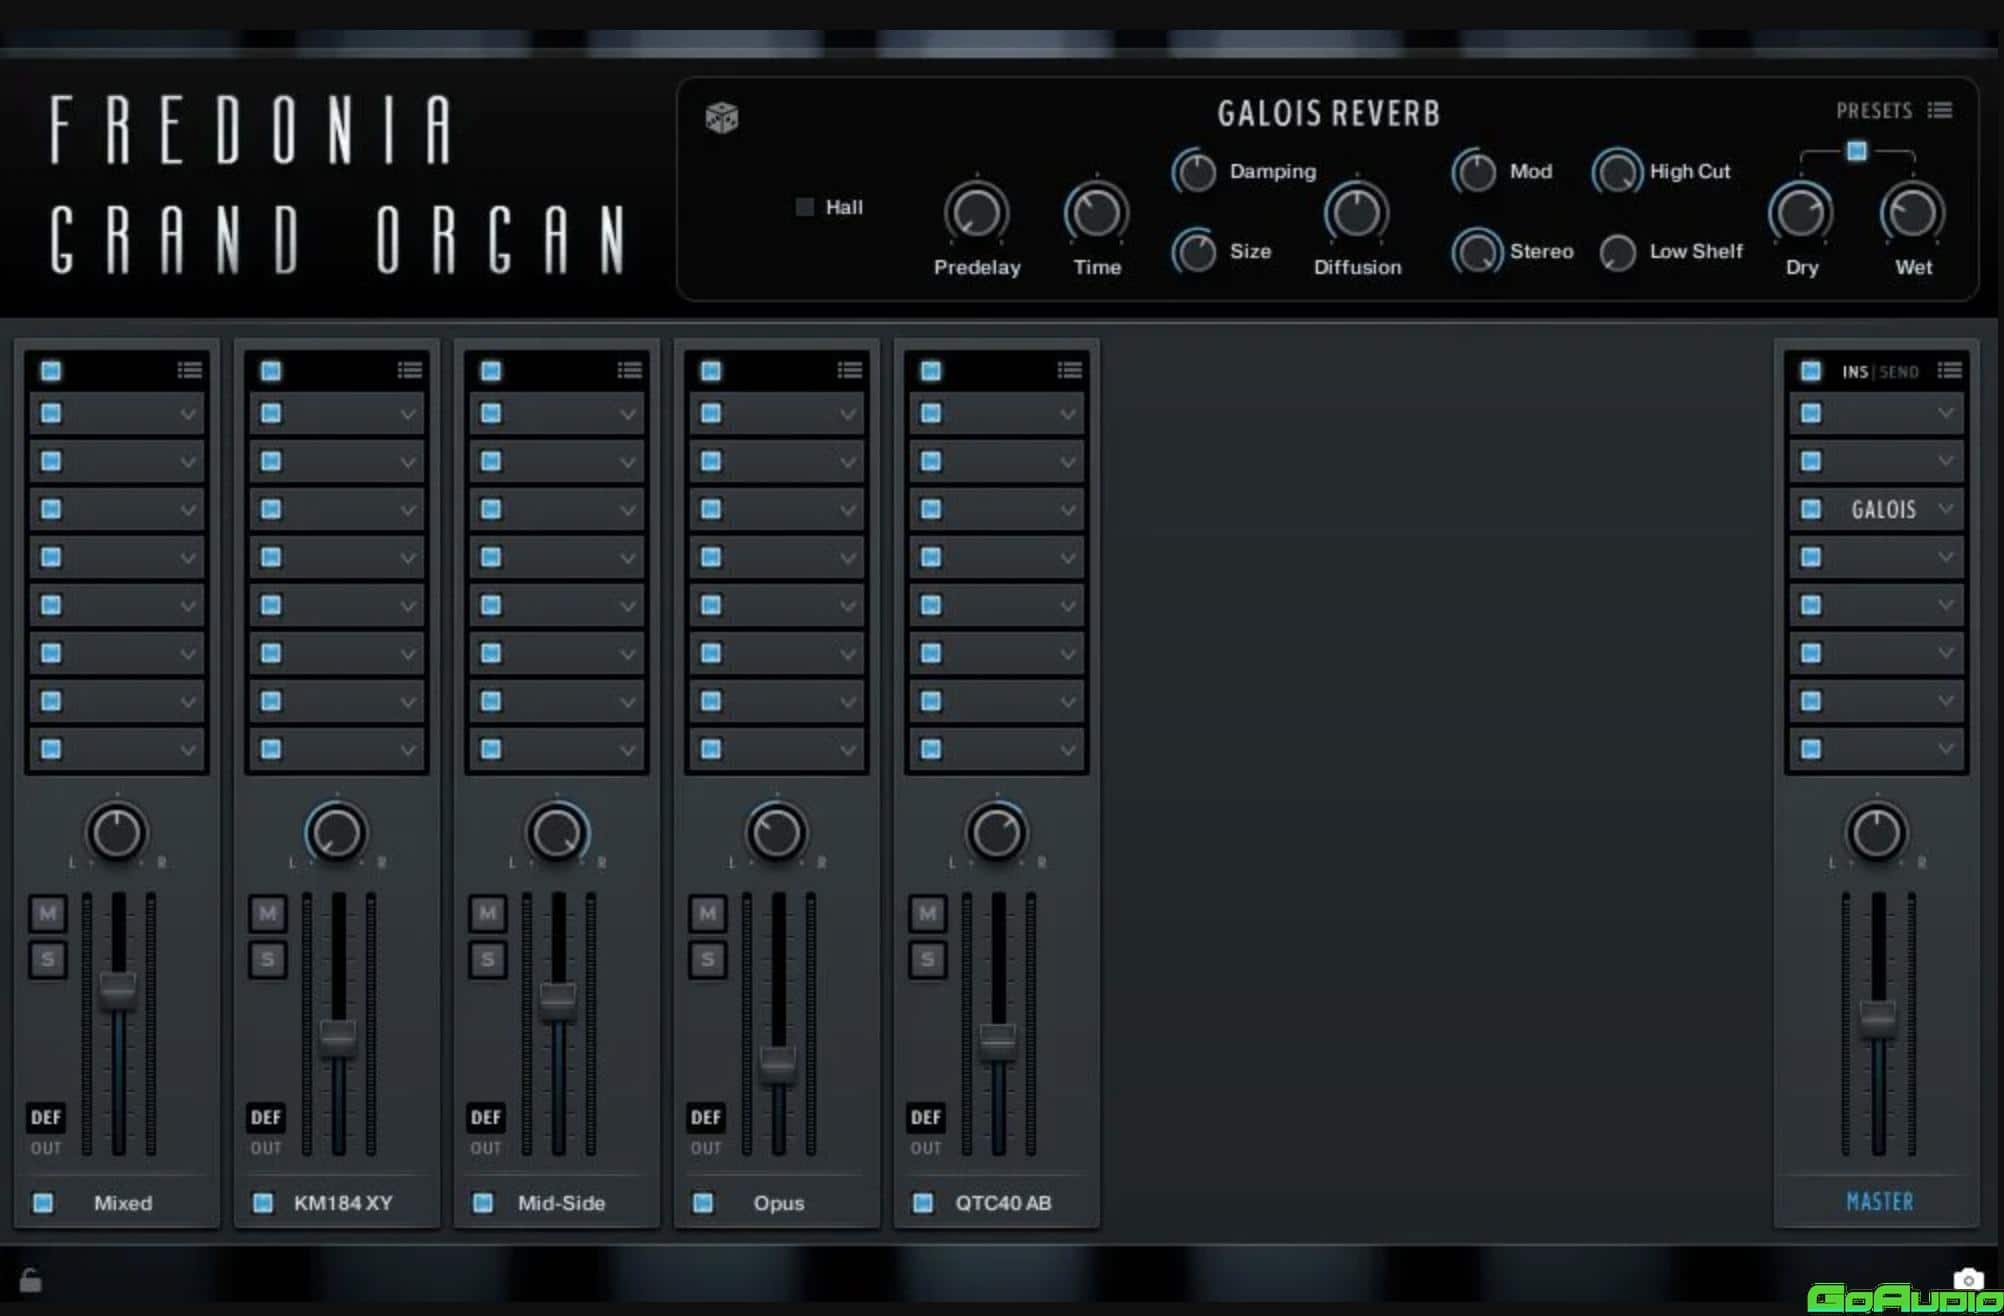The image size is (2004, 1316).
Task: Click the MASTER channel label
Action: (1879, 1201)
